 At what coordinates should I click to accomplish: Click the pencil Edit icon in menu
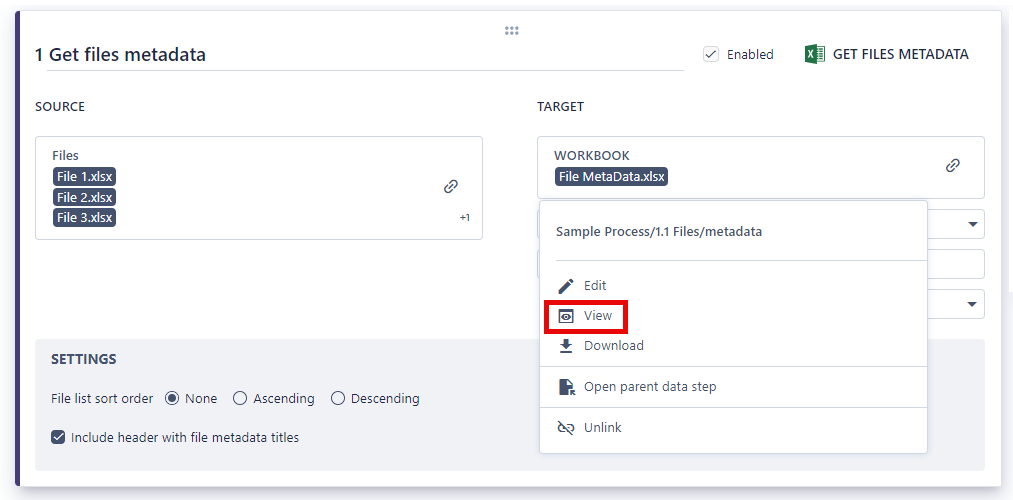(566, 286)
